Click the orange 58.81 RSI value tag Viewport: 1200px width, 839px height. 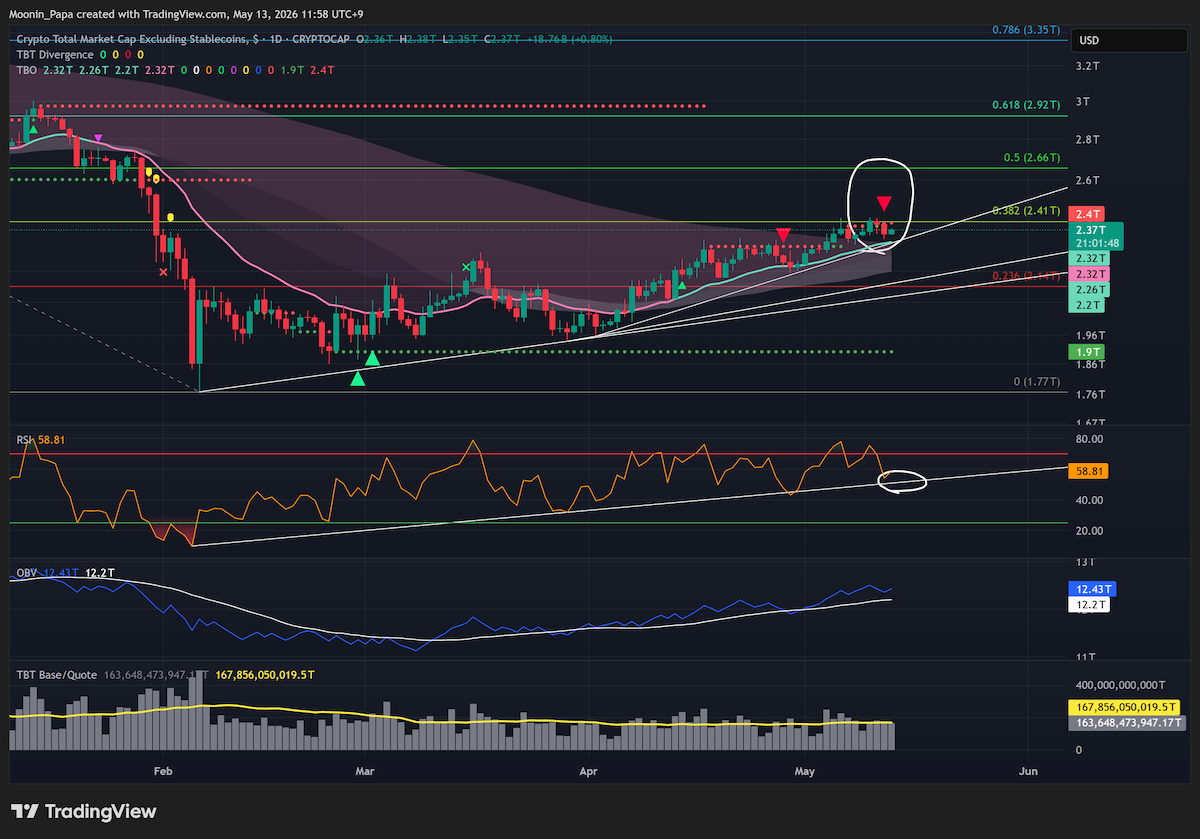click(1088, 470)
